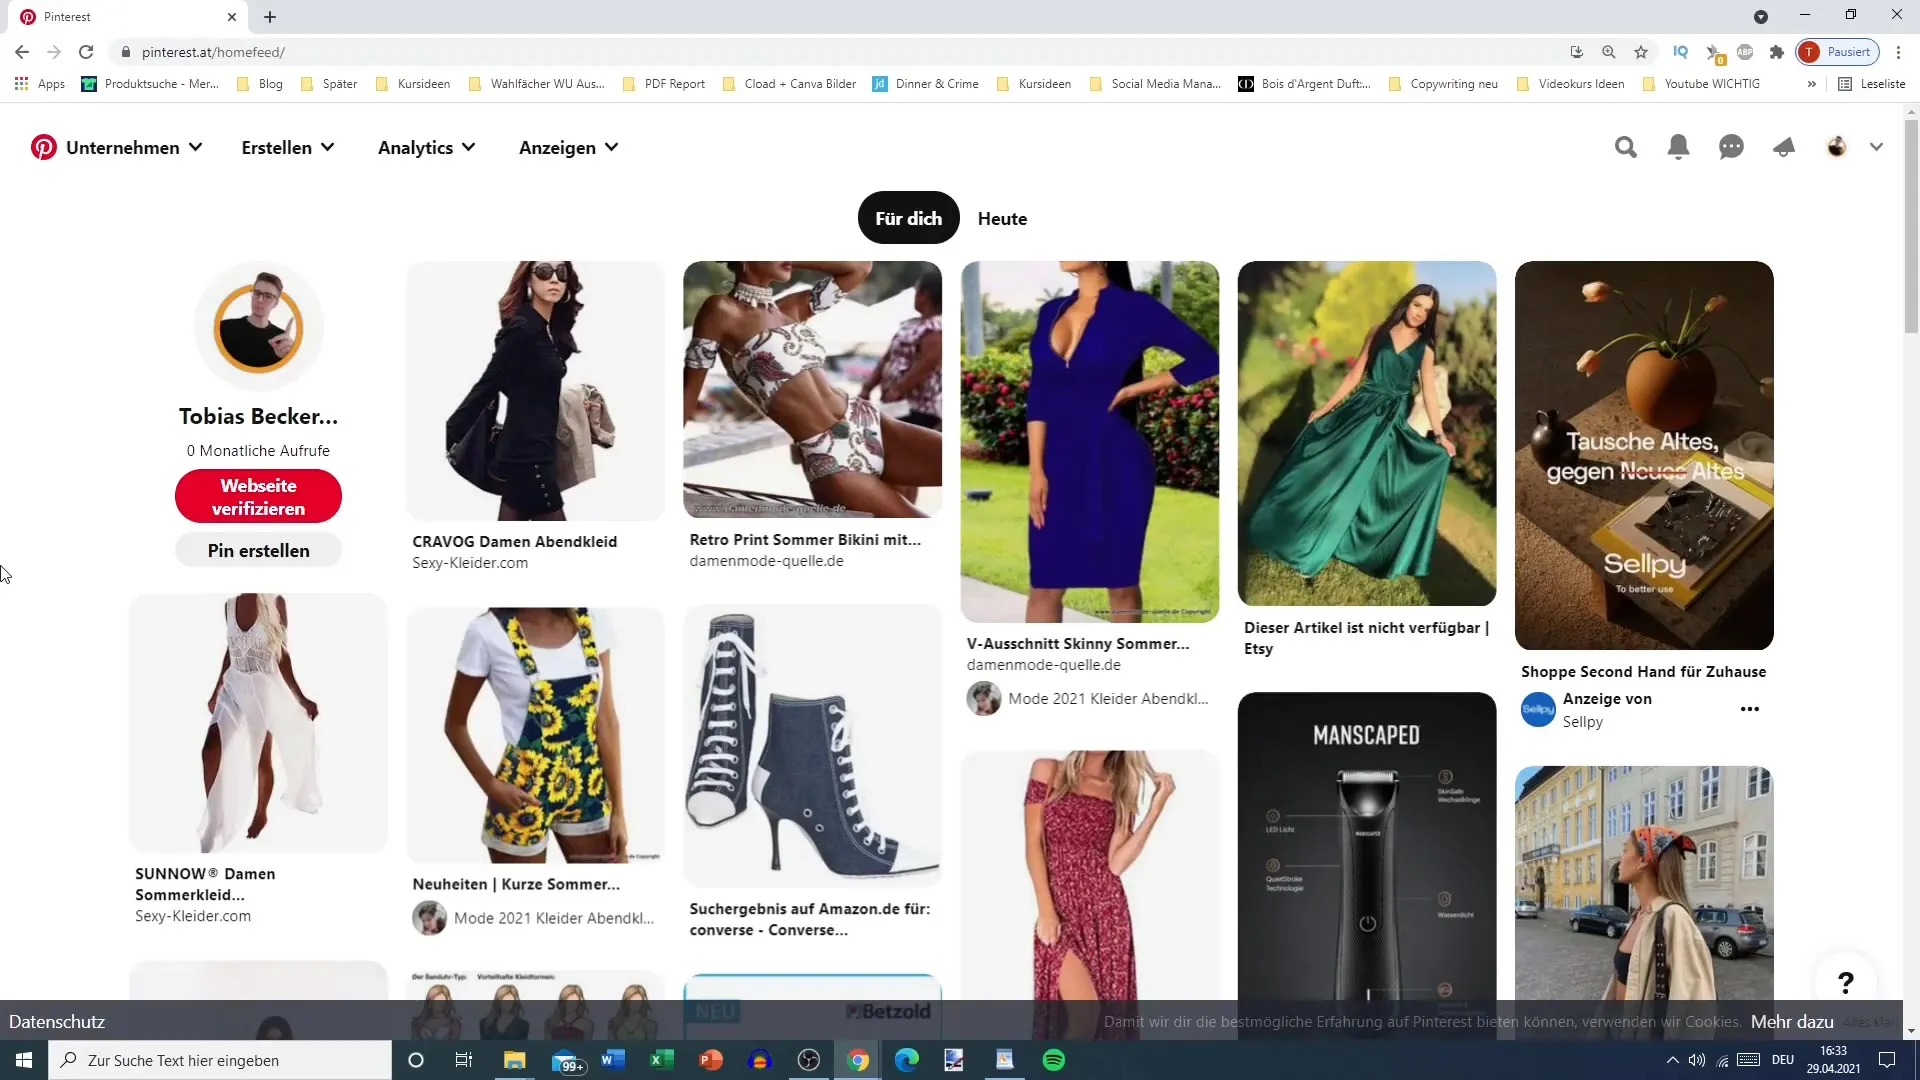Image resolution: width=1920 pixels, height=1080 pixels.
Task: Open Microsoft Edge from taskbar
Action: (x=906, y=1060)
